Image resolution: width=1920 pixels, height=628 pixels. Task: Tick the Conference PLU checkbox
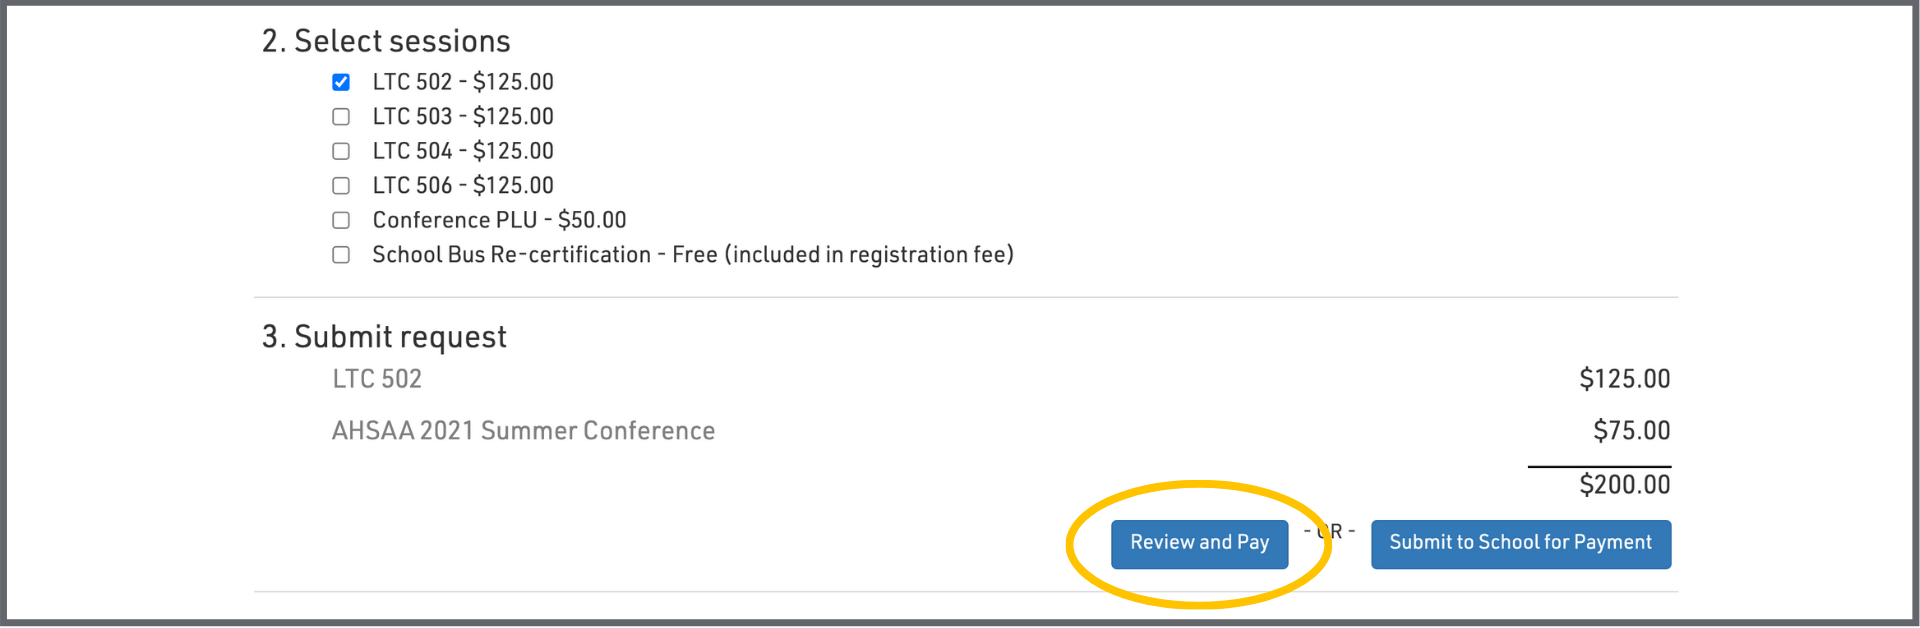coord(341,220)
